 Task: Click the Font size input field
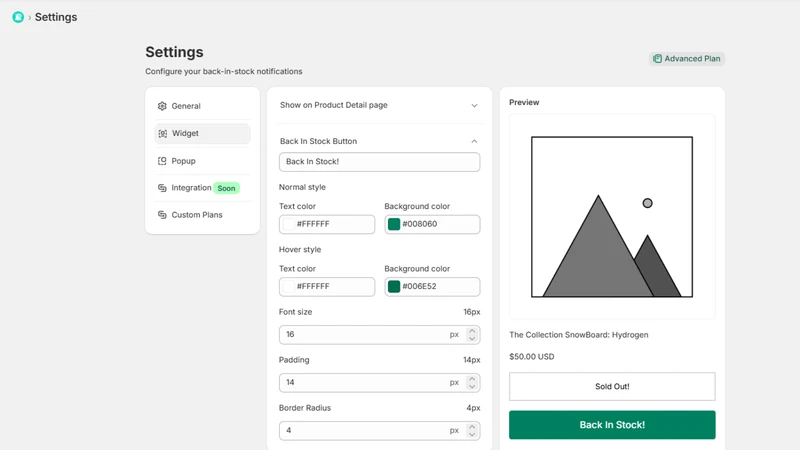coord(379,335)
